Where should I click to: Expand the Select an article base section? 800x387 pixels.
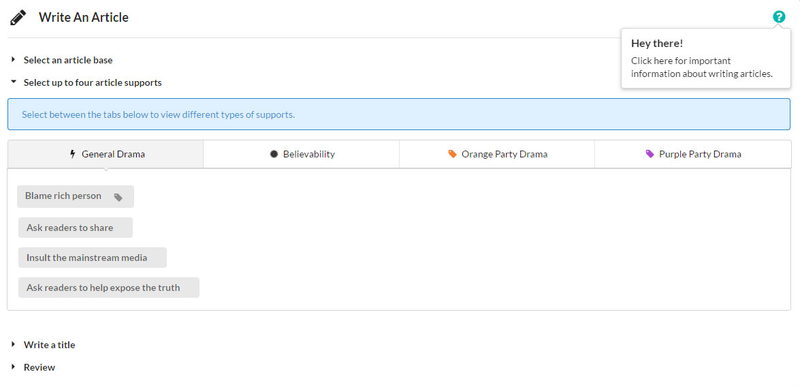point(68,60)
